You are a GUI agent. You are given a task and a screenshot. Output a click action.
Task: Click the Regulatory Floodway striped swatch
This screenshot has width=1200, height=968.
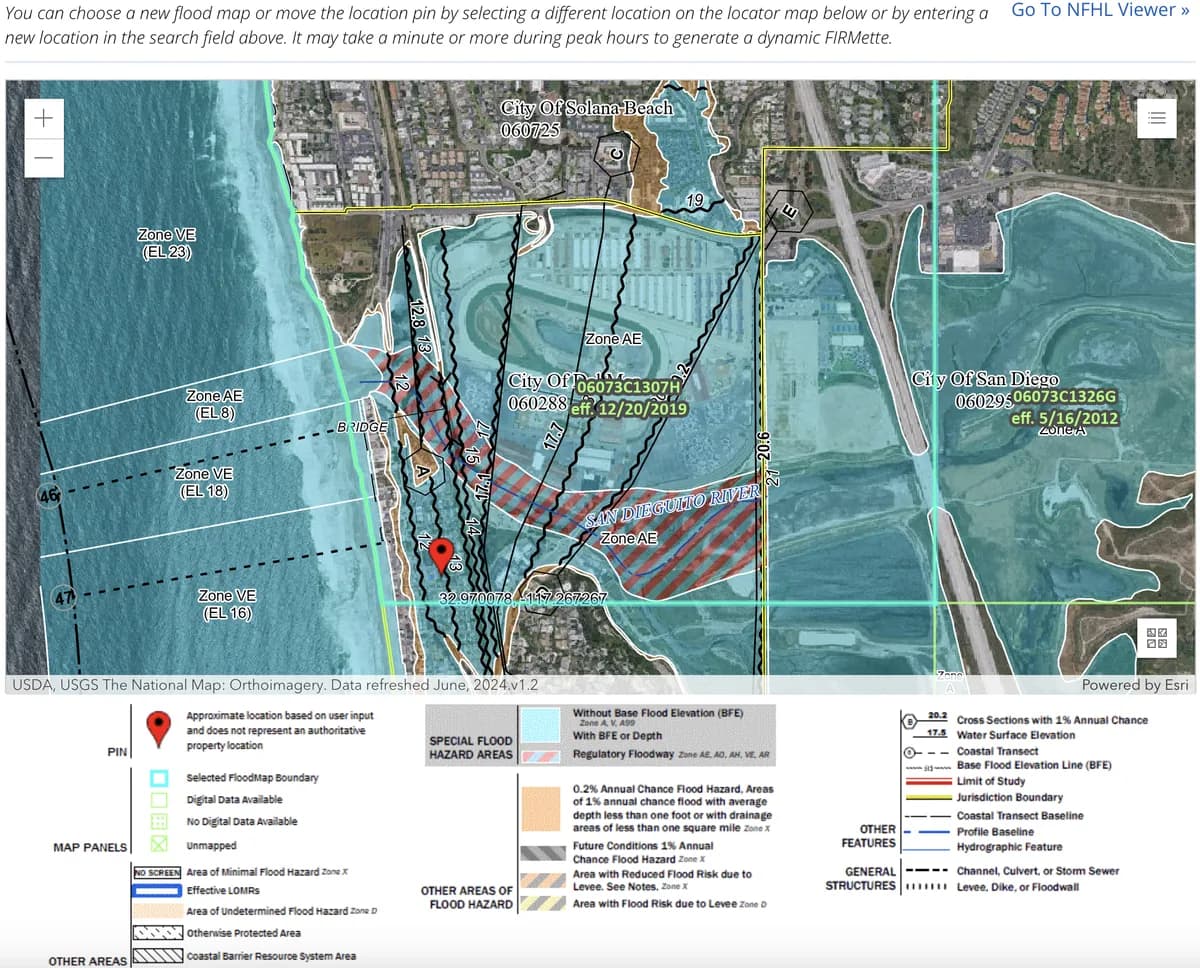(540, 755)
